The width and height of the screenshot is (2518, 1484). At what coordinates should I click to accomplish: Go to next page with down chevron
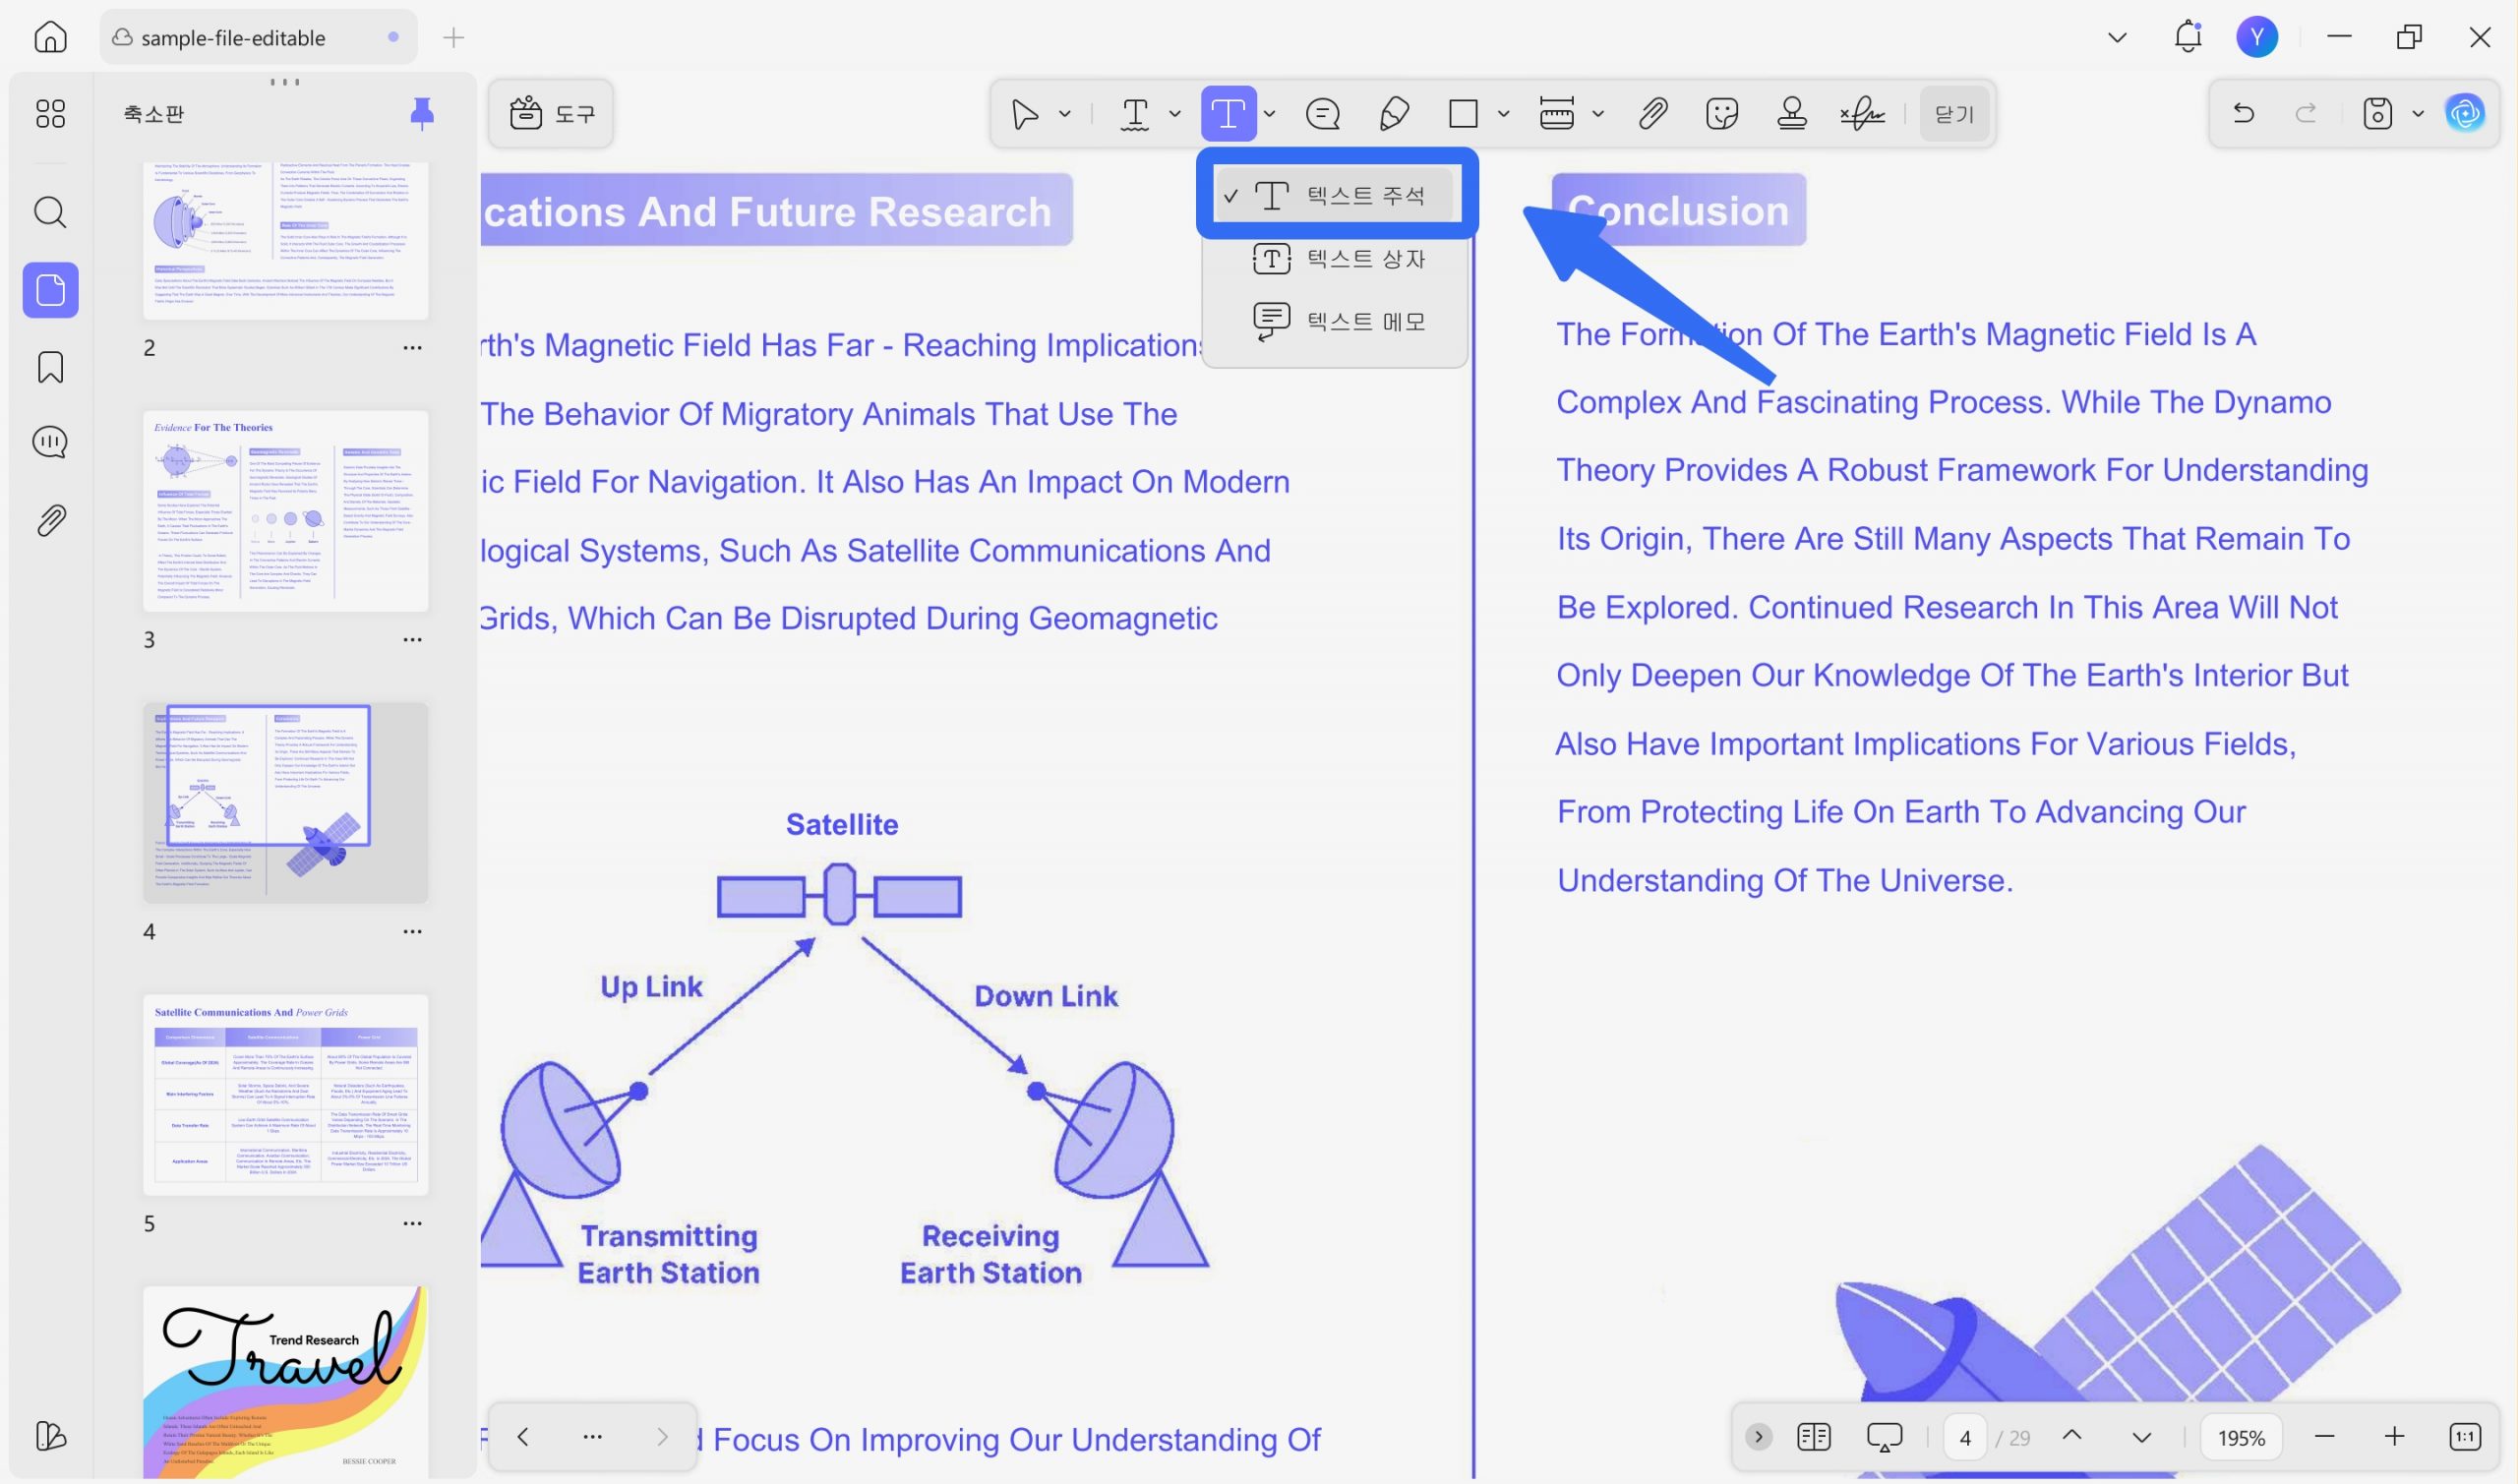coord(2141,1437)
